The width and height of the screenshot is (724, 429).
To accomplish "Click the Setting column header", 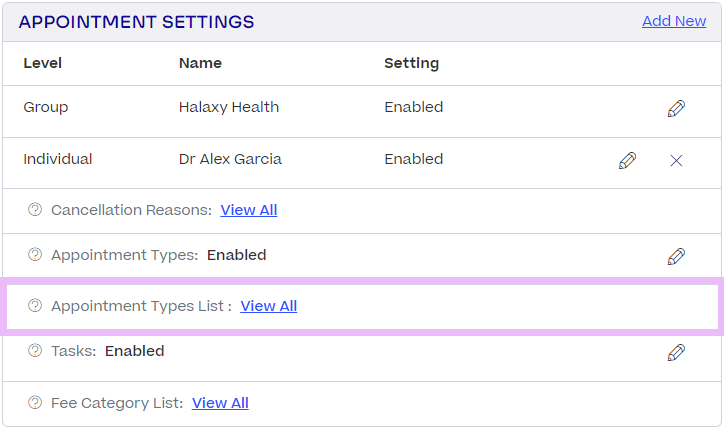I will click(x=411, y=63).
